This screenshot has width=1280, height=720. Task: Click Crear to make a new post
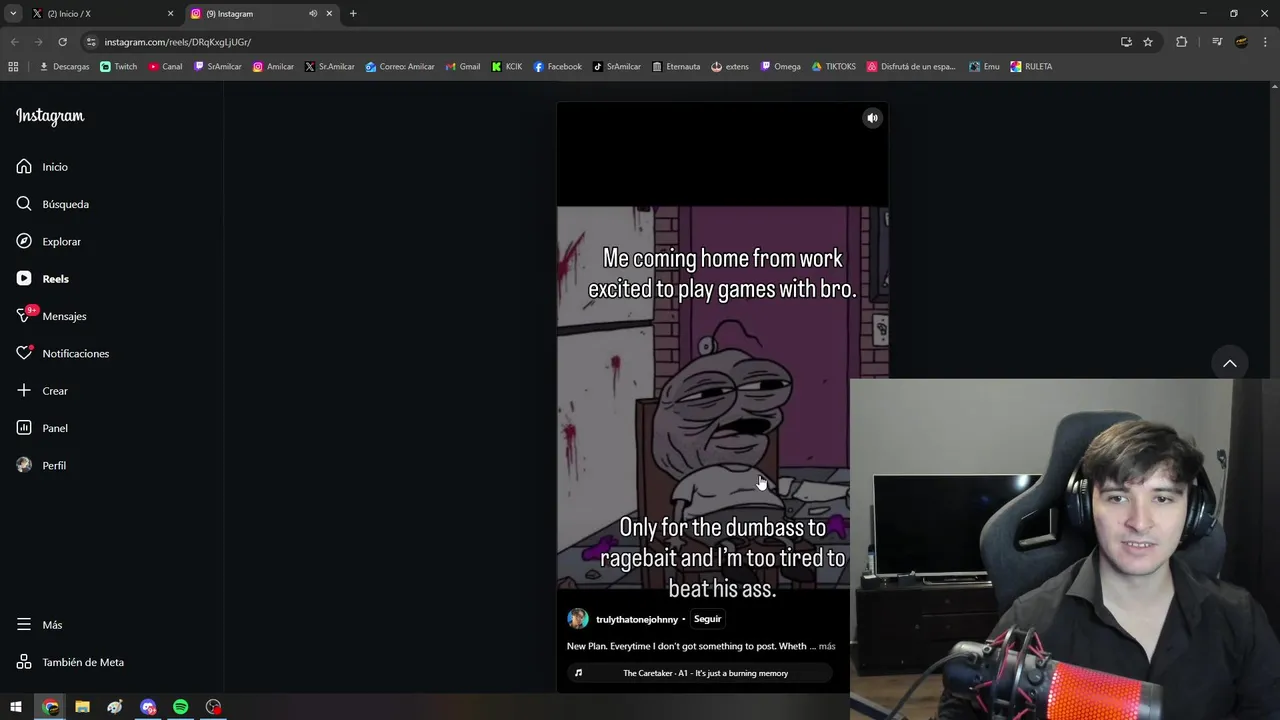pyautogui.click(x=42, y=391)
